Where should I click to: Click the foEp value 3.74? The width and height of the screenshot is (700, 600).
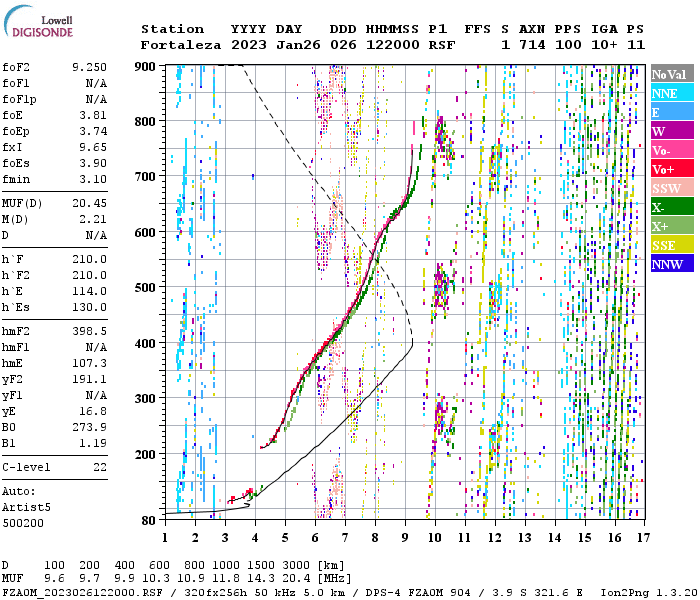[93, 131]
